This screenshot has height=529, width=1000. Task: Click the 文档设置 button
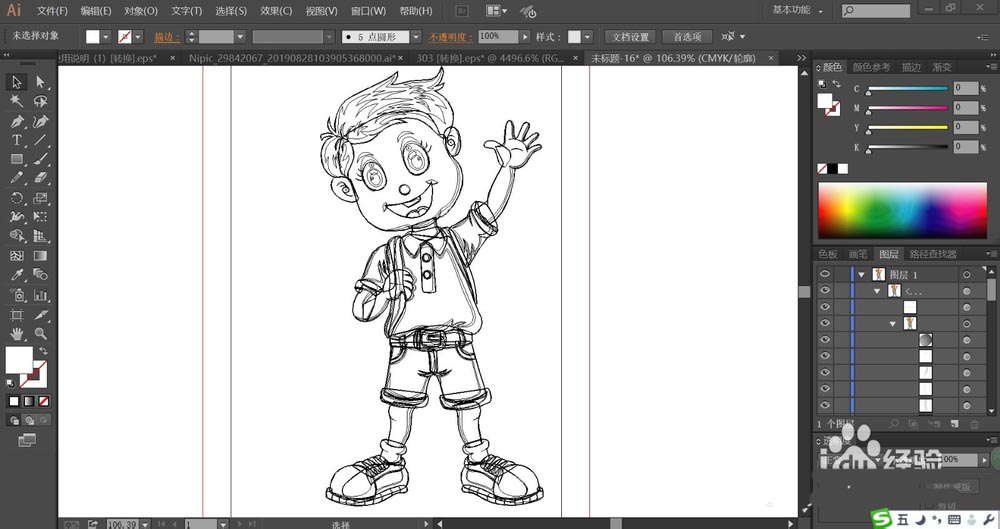pos(630,37)
